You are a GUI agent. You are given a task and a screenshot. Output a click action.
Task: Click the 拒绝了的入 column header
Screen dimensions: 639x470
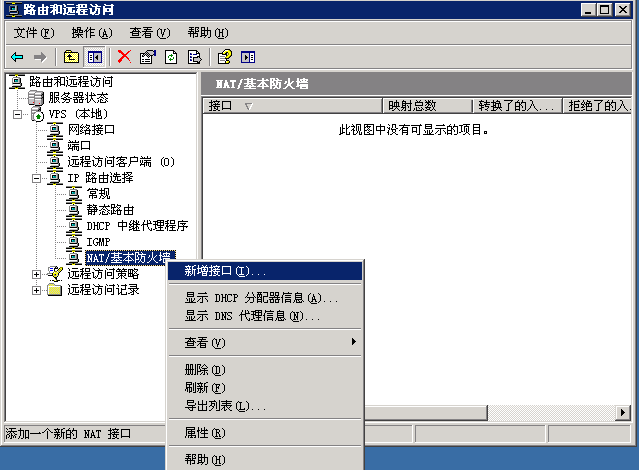pos(597,106)
